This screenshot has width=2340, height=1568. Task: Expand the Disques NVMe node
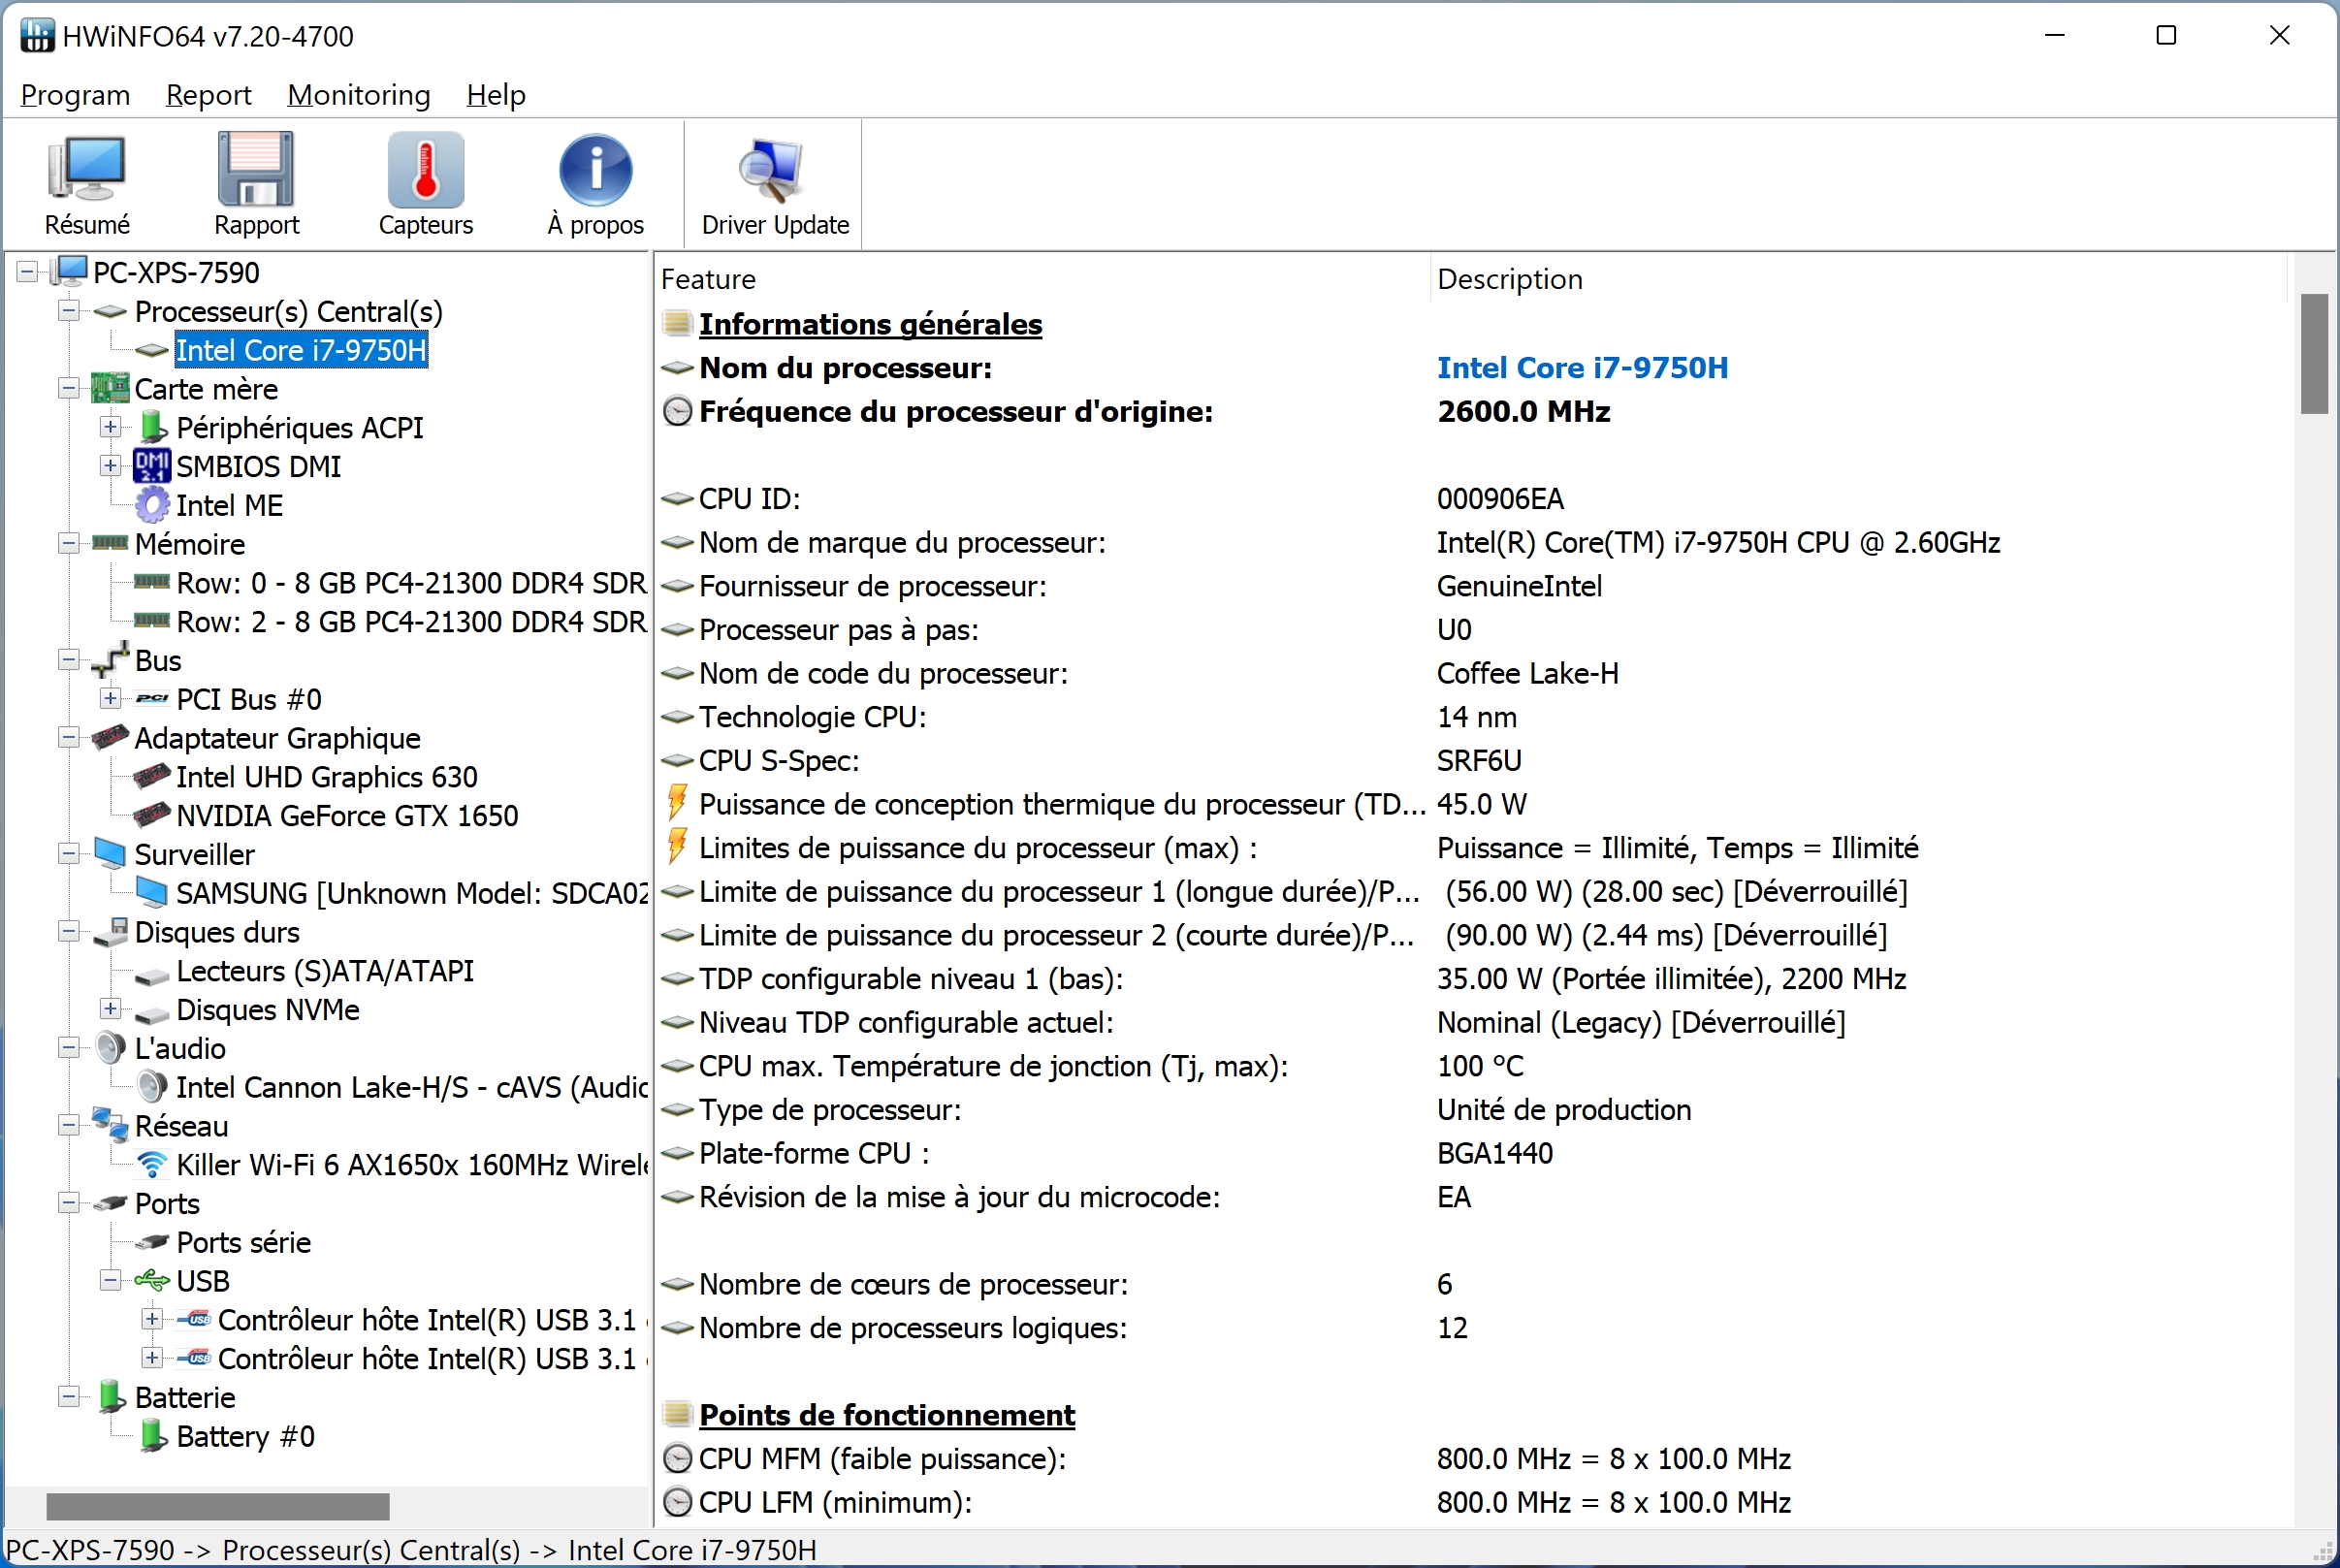click(111, 1008)
